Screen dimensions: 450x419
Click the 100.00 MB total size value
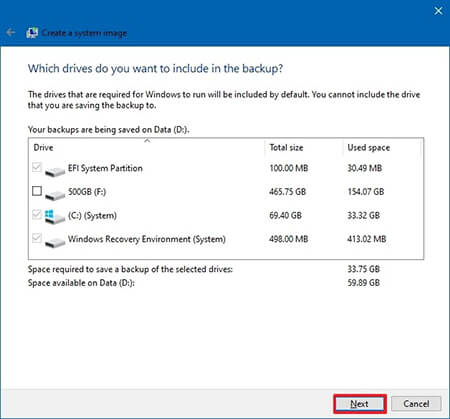(x=289, y=168)
